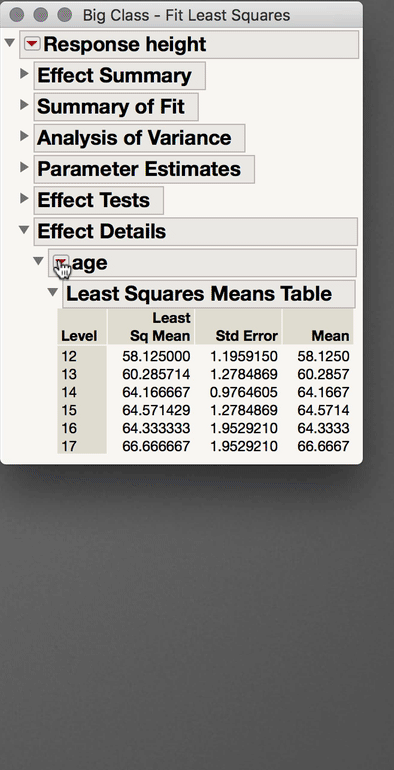Click level 17 in the table
Image resolution: width=394 pixels, height=770 pixels.
[x=69, y=446]
